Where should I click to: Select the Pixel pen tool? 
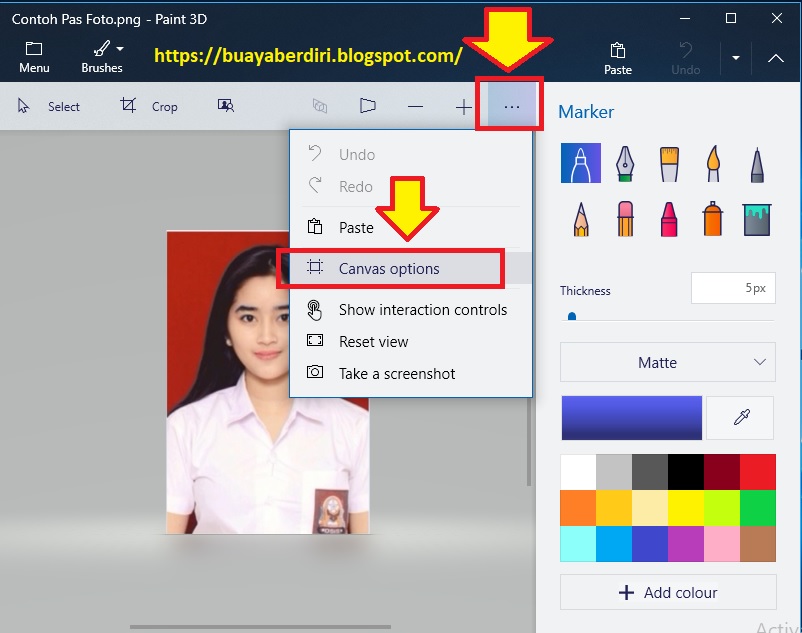(x=757, y=163)
